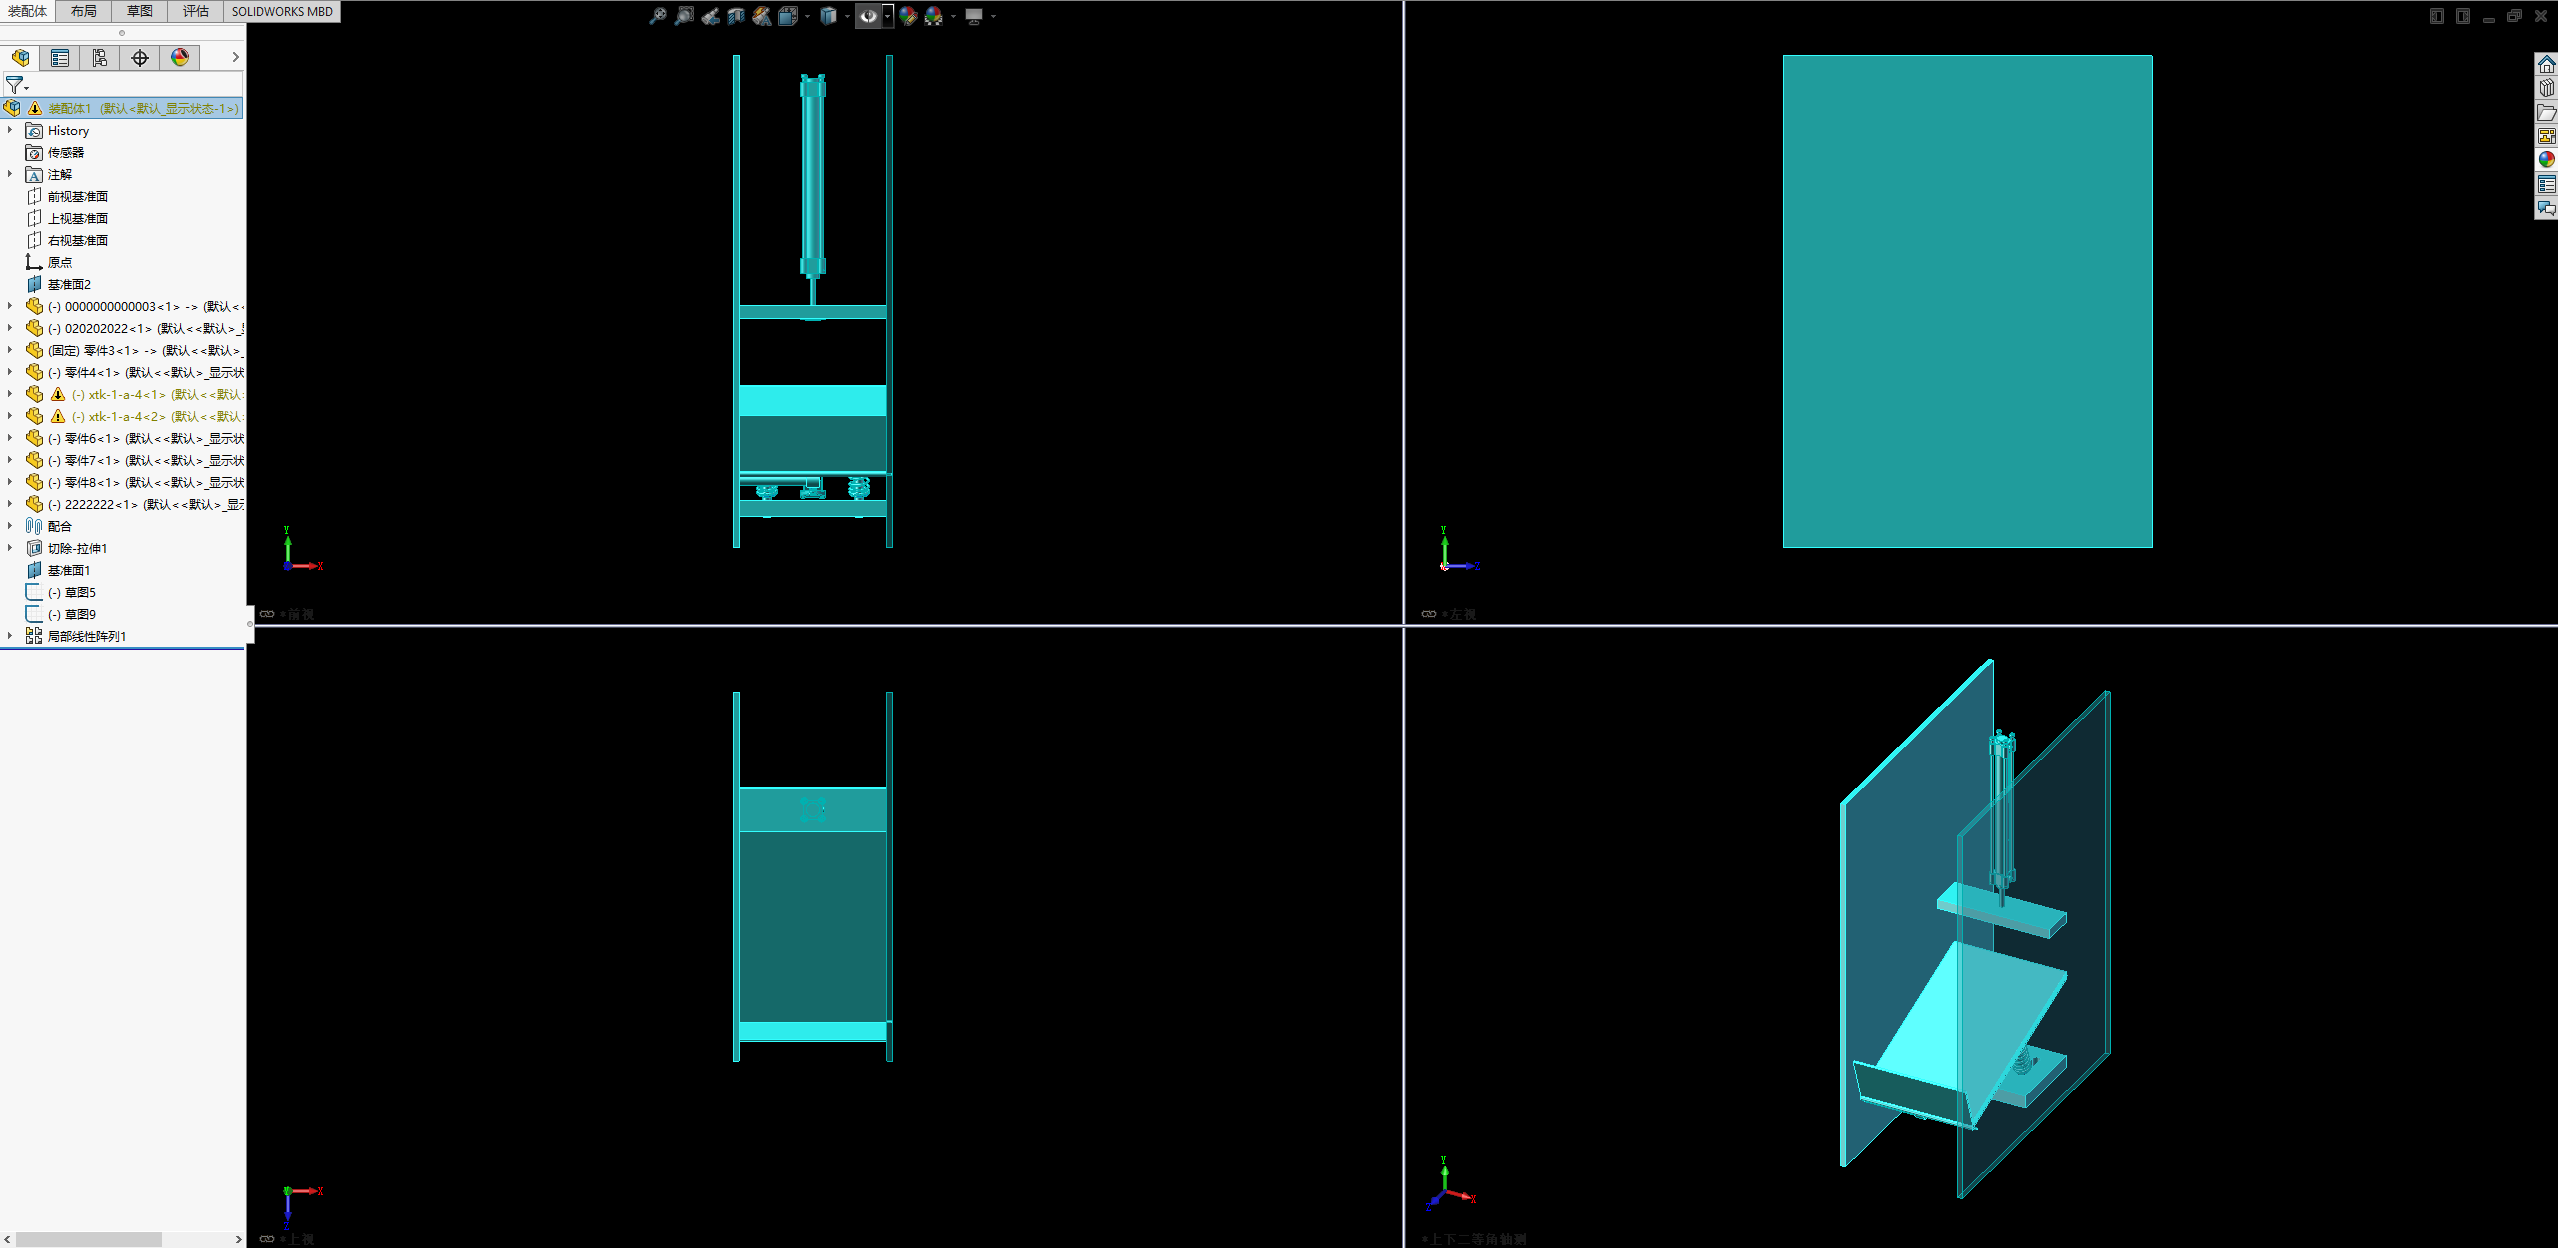Toggle the Hide/Show Items eye button

click(868, 16)
